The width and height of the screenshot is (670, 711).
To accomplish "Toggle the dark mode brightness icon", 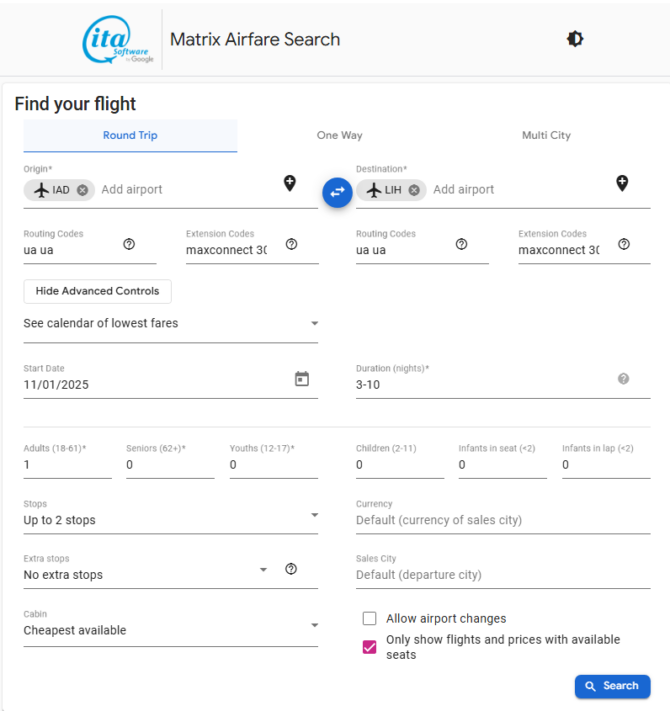I will pyautogui.click(x=575, y=39).
